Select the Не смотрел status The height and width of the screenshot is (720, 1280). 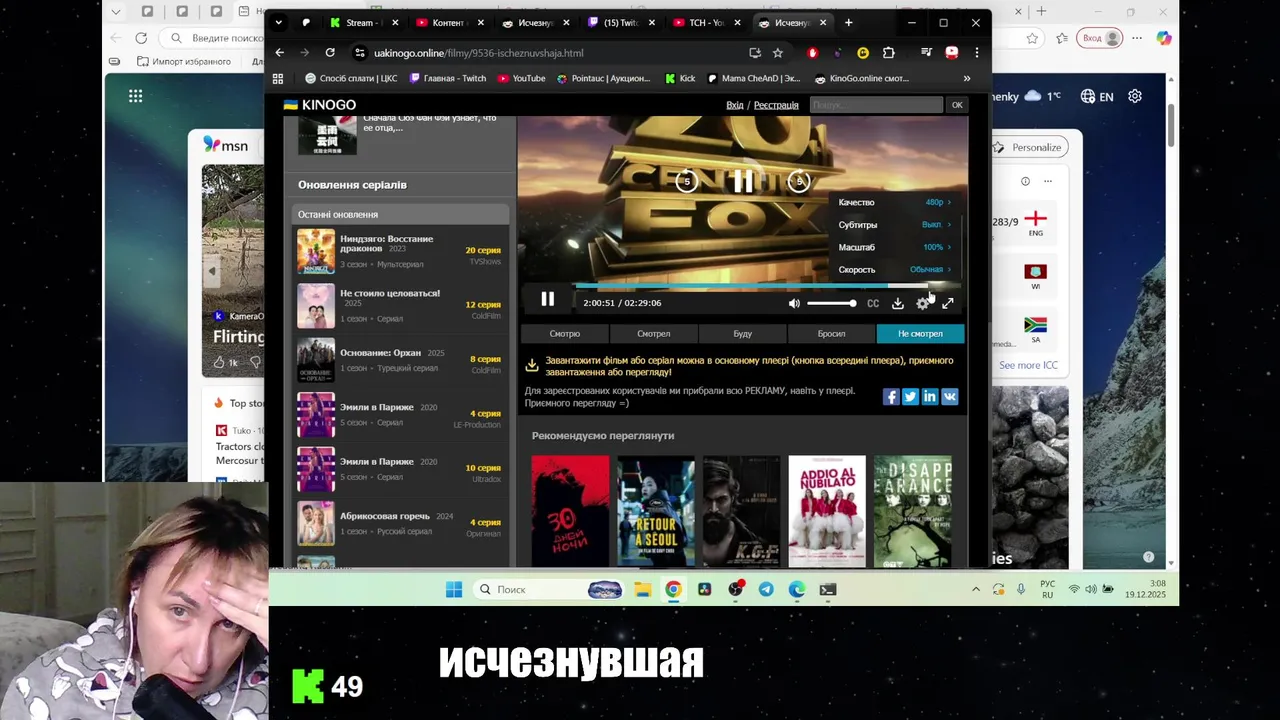(920, 334)
